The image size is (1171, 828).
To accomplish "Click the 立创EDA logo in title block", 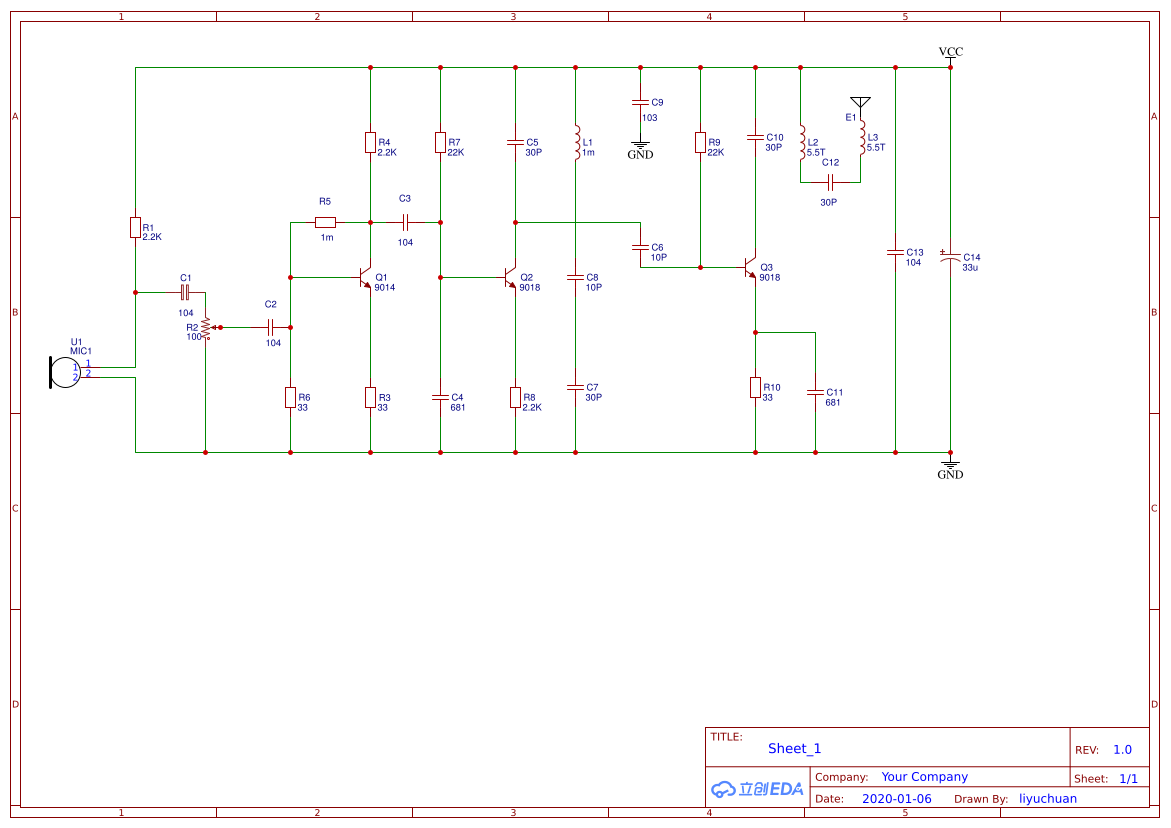I will point(757,789).
